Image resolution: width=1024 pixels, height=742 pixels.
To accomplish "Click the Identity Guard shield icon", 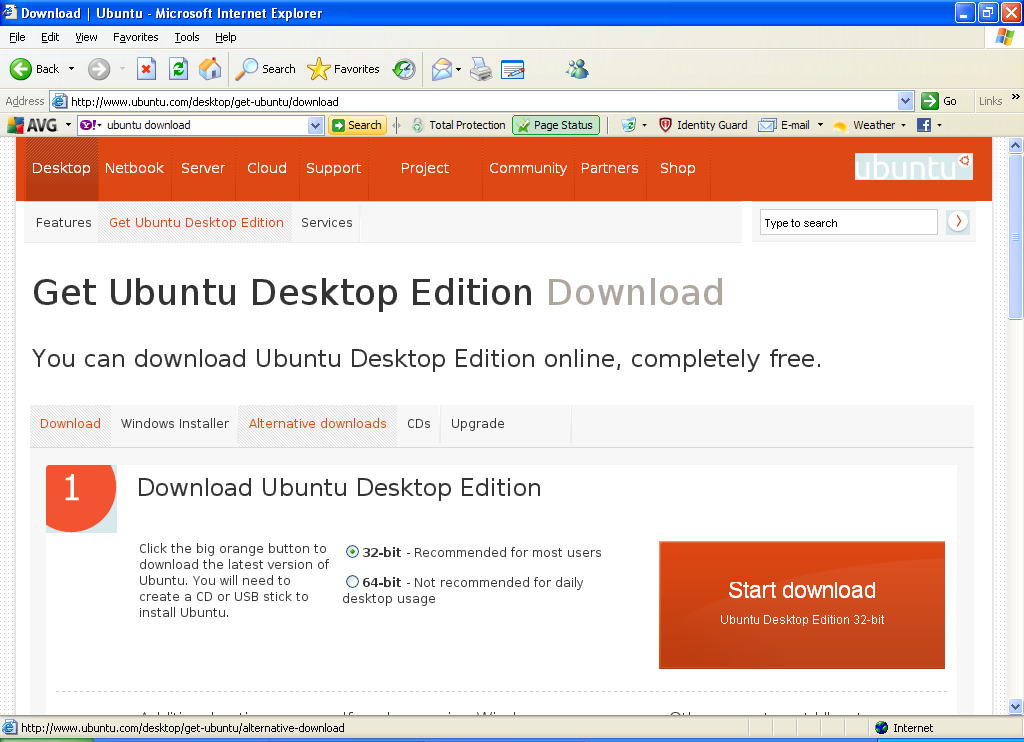I will click(x=665, y=125).
